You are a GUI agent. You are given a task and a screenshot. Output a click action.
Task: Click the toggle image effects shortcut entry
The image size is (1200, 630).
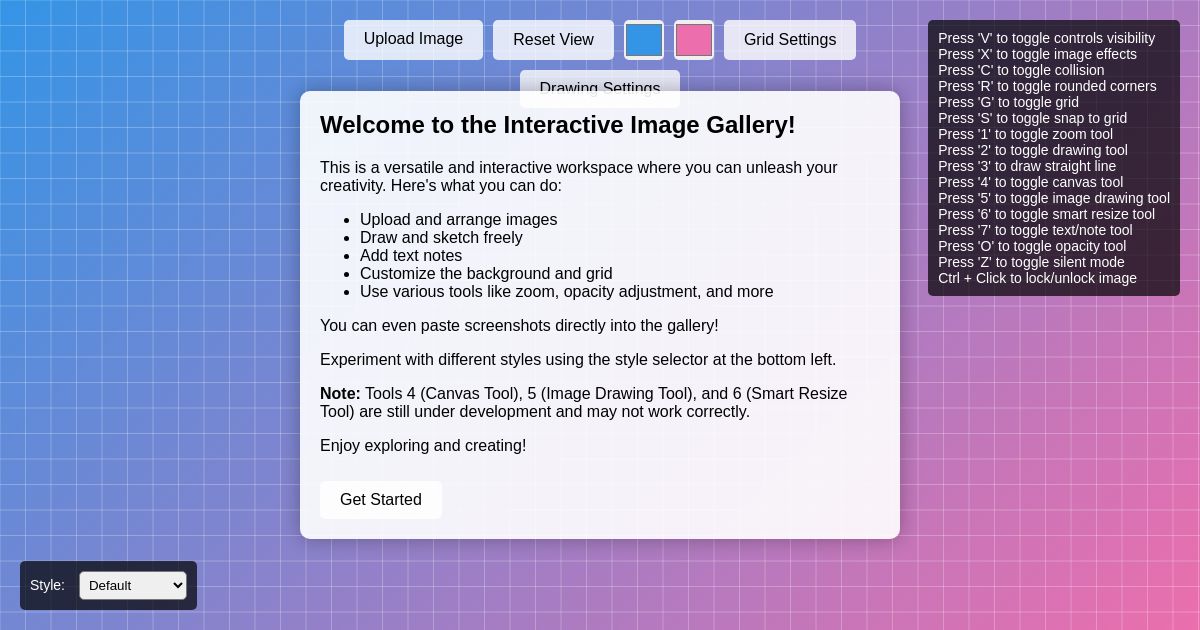tap(1037, 54)
